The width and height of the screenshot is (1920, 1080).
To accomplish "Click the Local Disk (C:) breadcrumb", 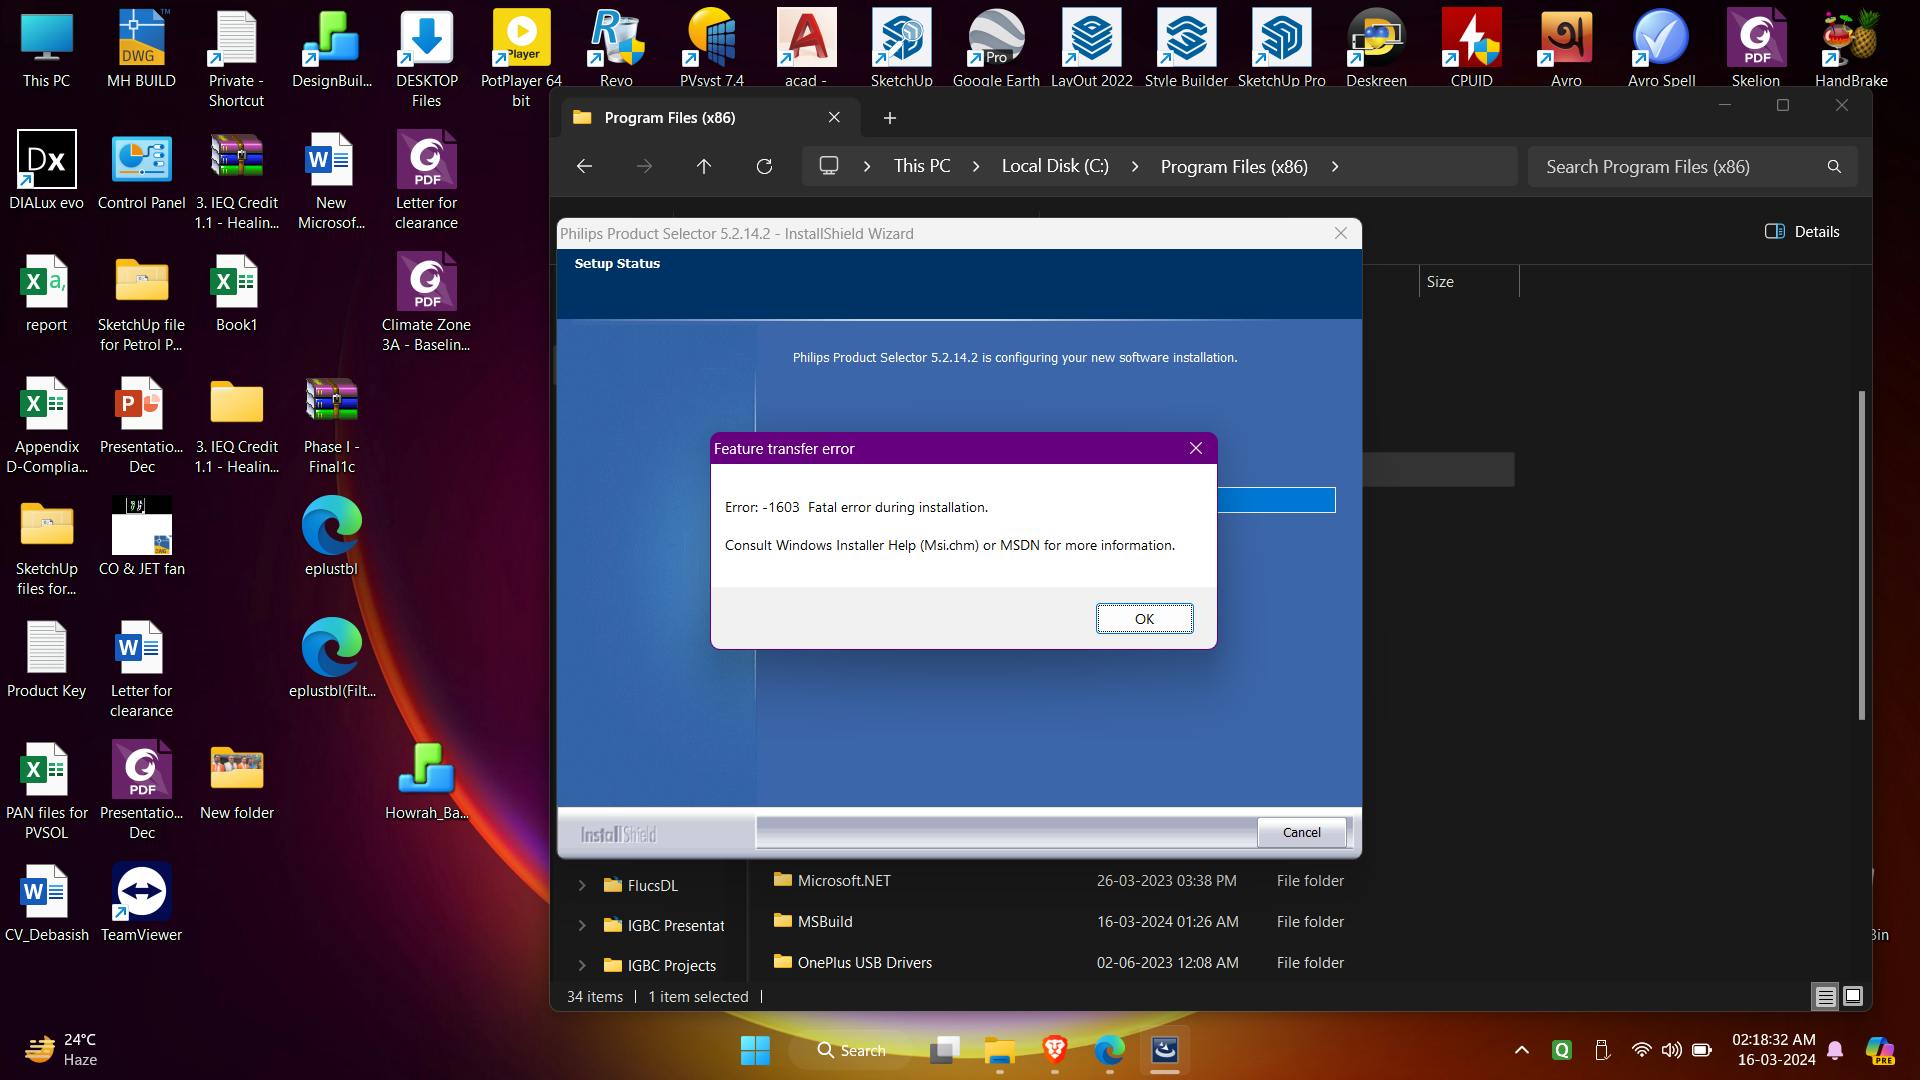I will [x=1055, y=167].
